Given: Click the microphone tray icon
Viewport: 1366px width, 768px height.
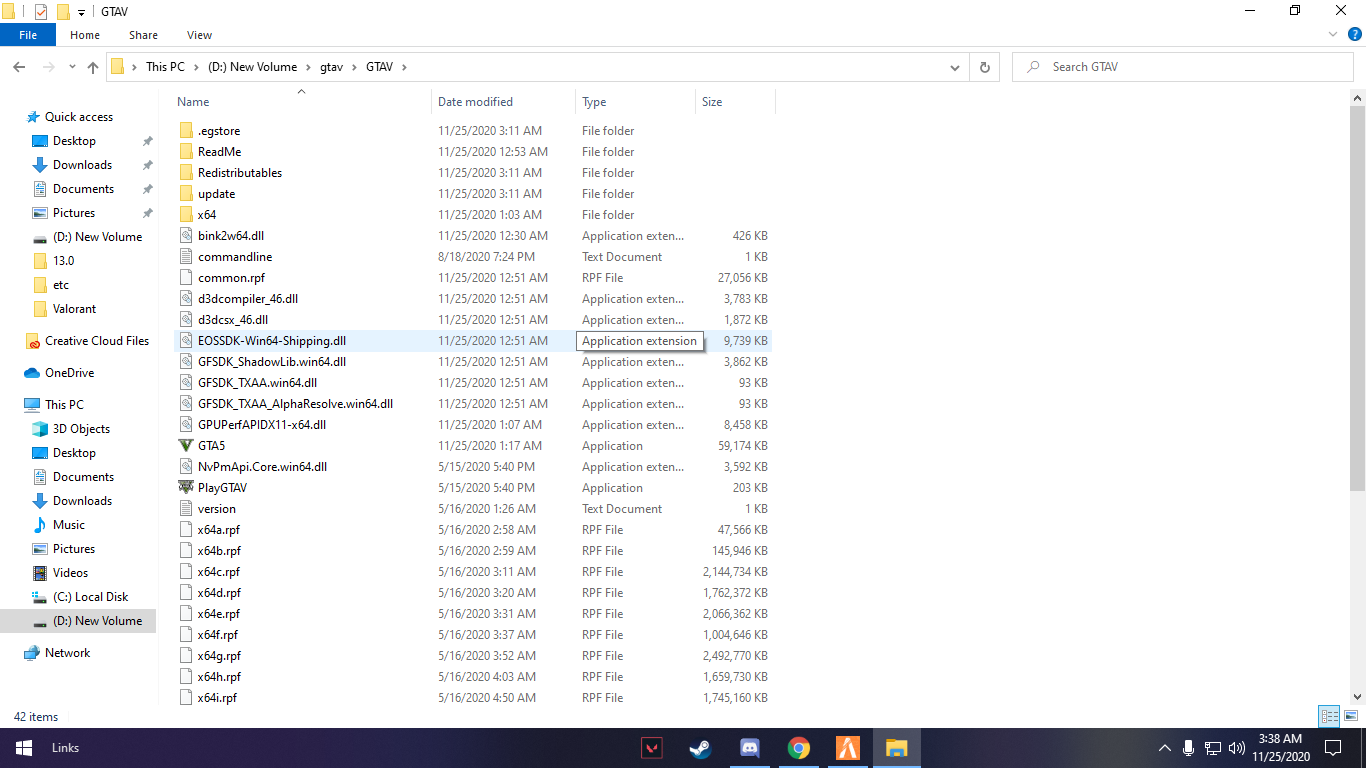Looking at the screenshot, I should 1188,748.
